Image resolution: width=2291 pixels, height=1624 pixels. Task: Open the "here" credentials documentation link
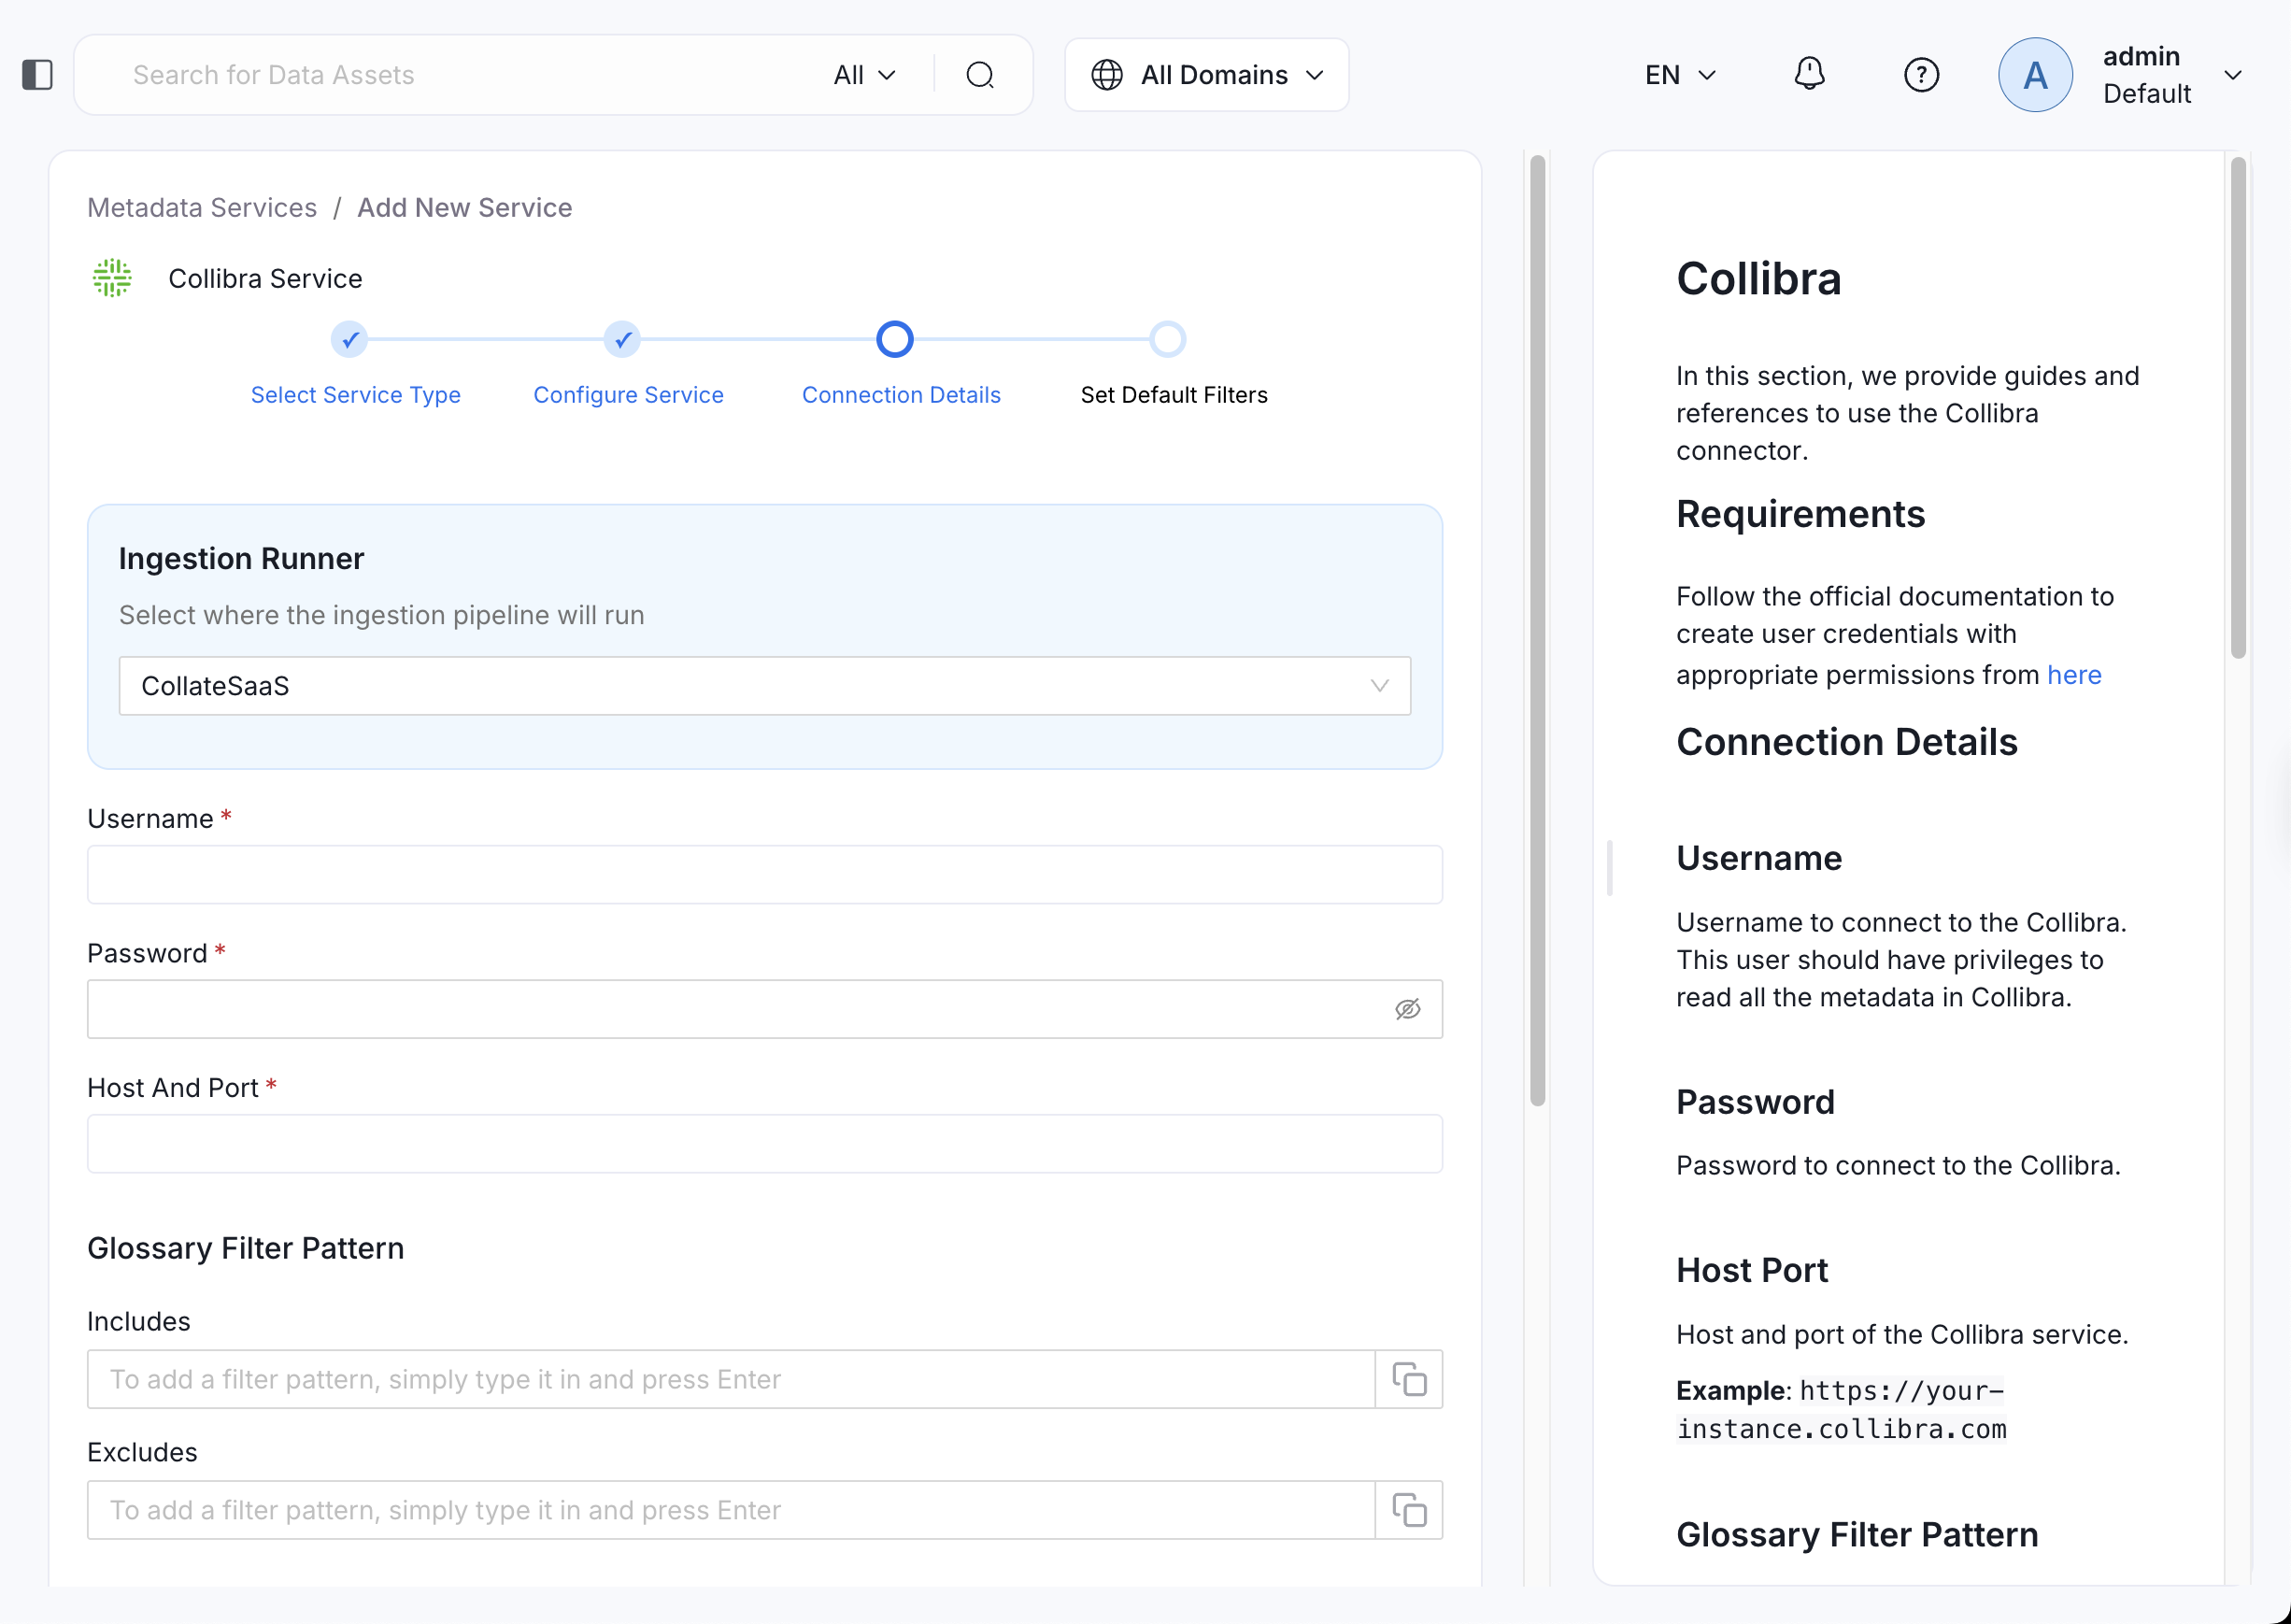pos(2074,675)
